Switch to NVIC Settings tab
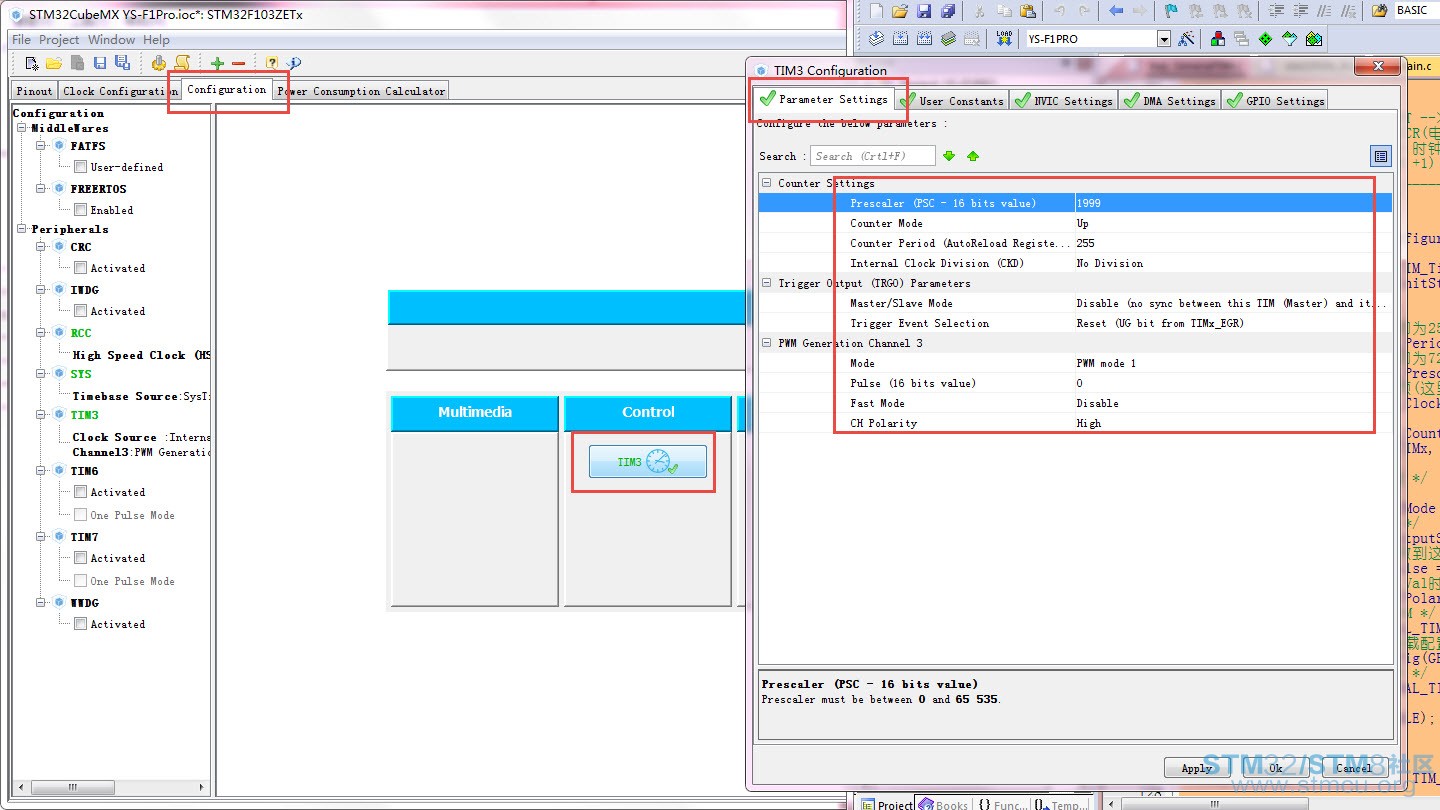This screenshot has height=810, width=1440. (x=1063, y=100)
